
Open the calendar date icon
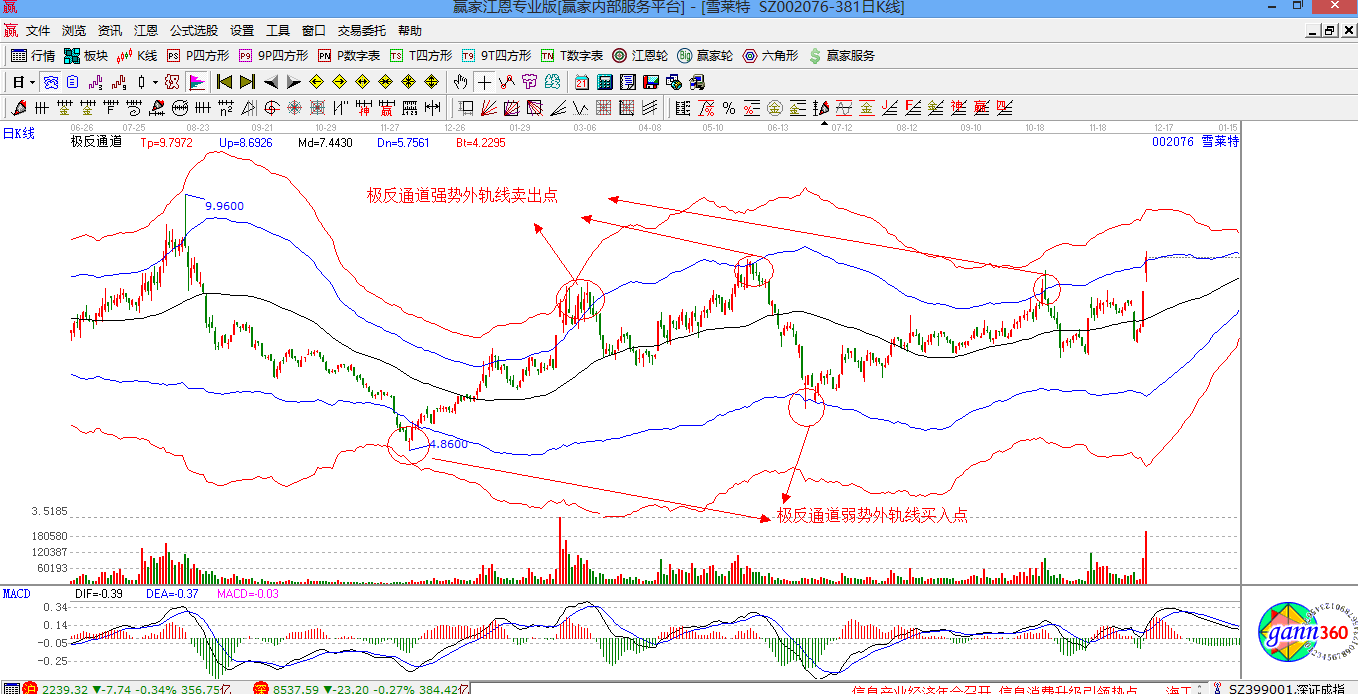582,82
